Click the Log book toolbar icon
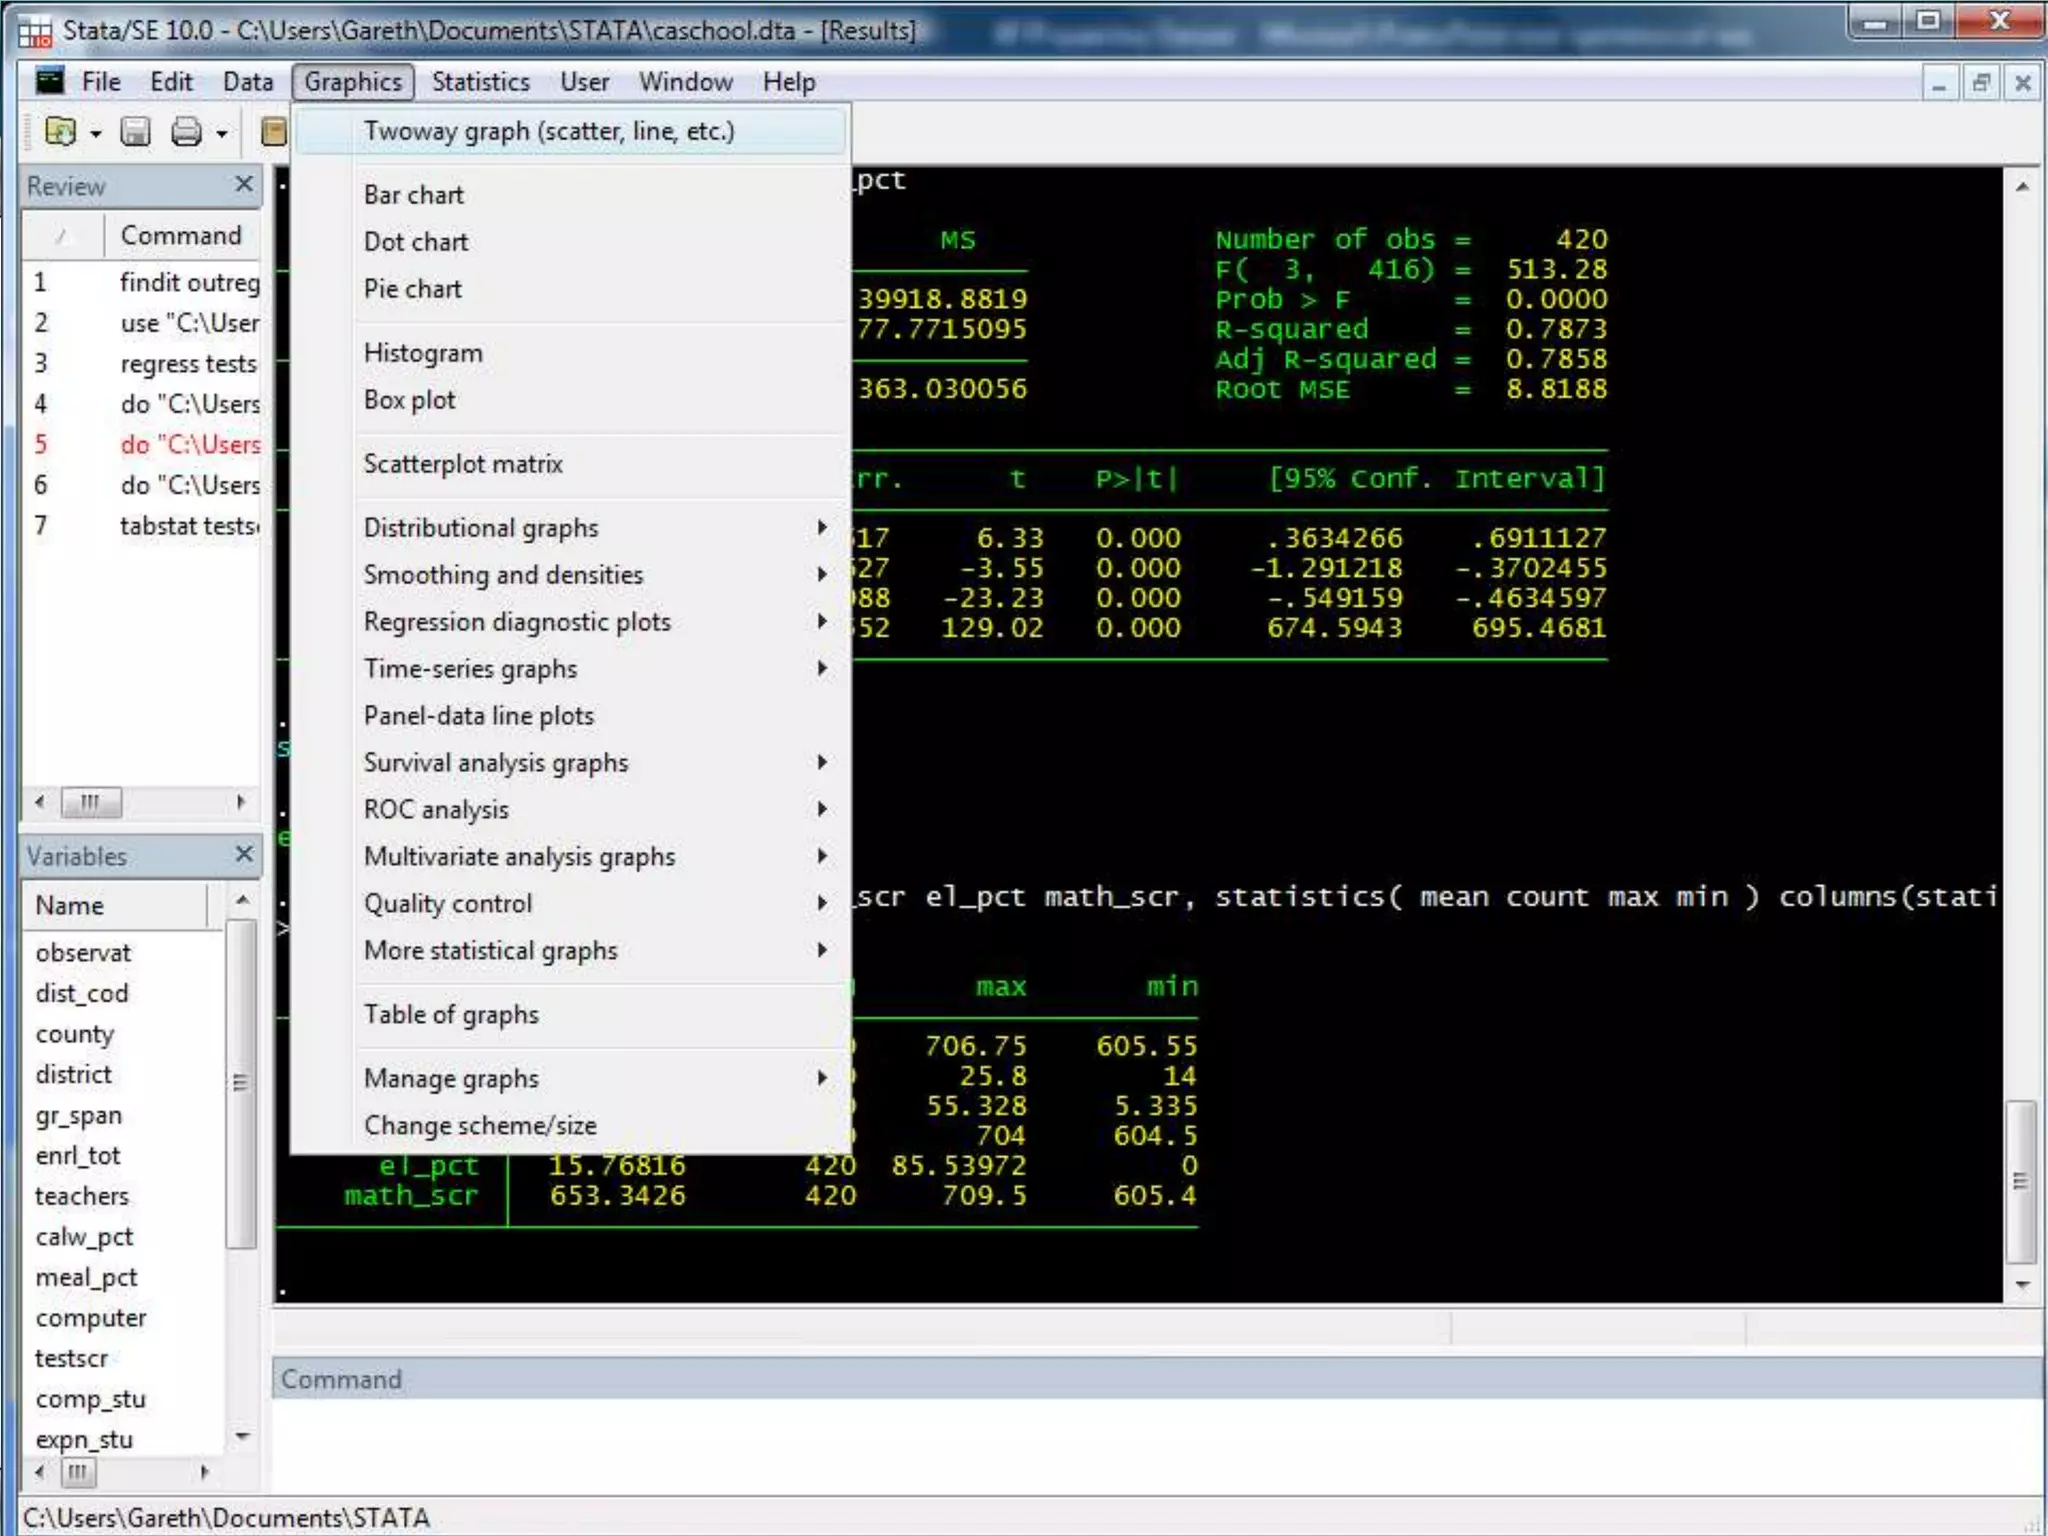2048x1536 pixels. point(273,131)
